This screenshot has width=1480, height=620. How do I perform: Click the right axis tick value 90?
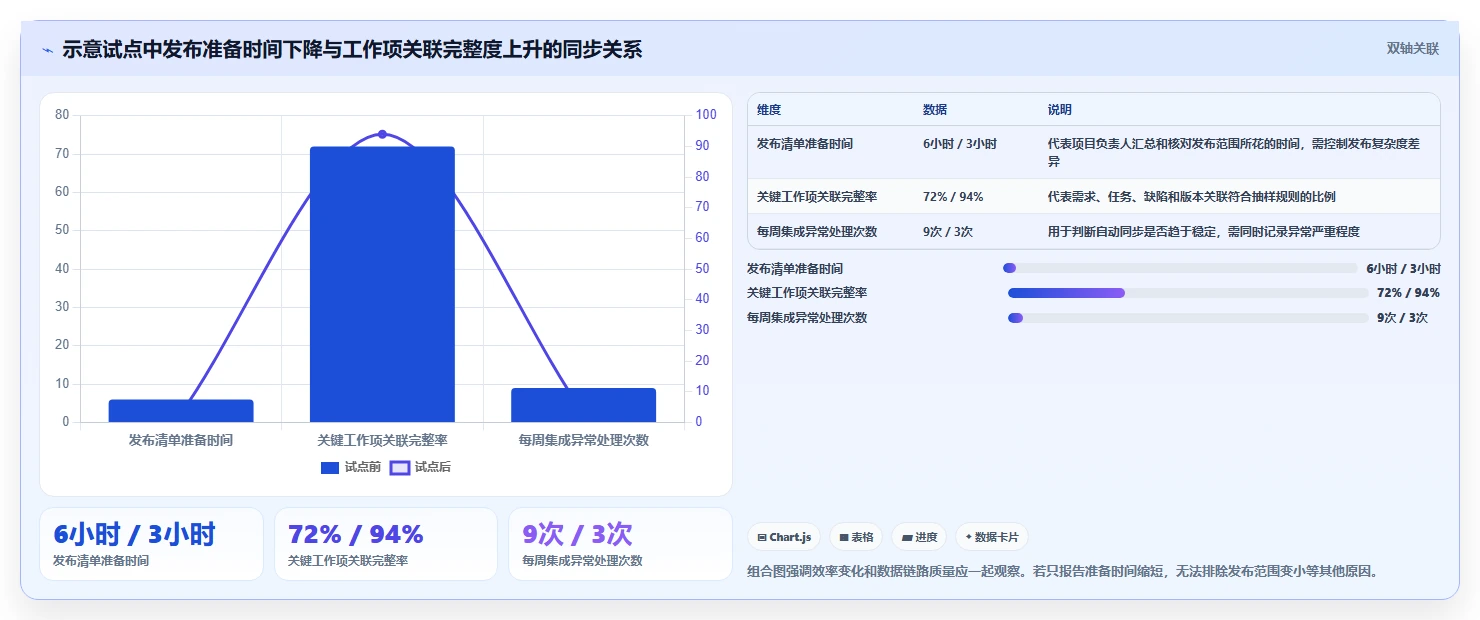click(703, 146)
